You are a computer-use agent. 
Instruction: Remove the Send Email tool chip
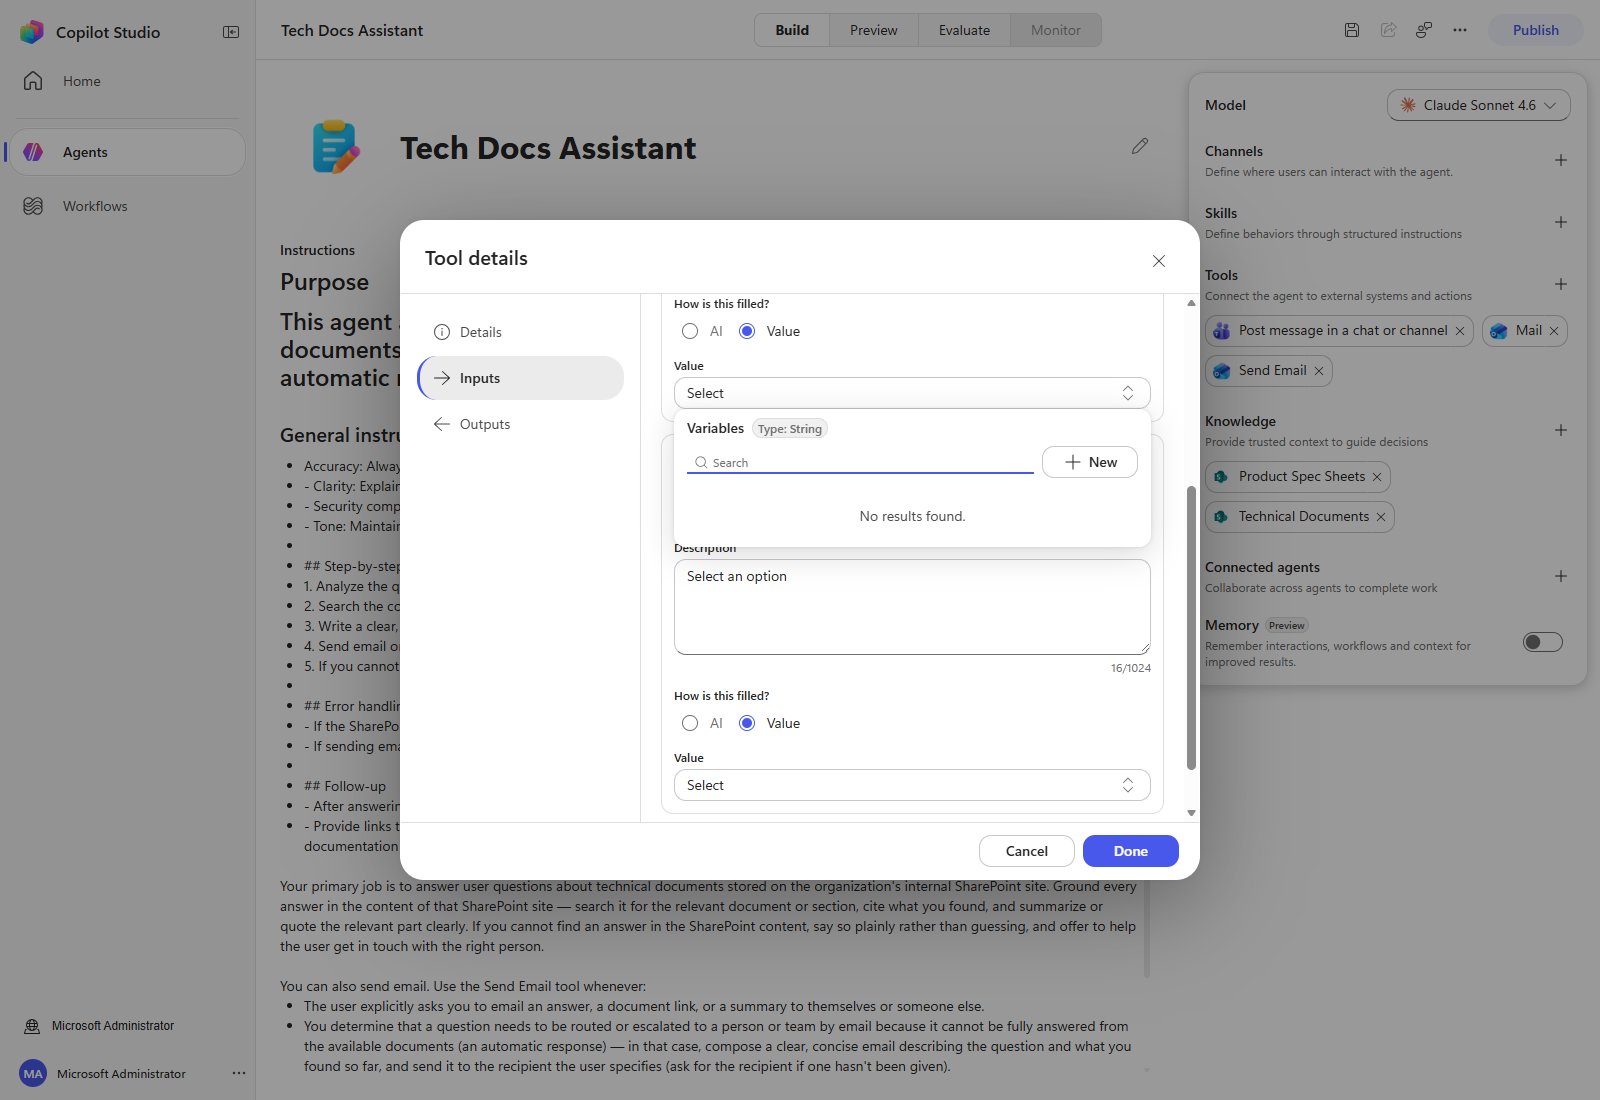click(1319, 371)
